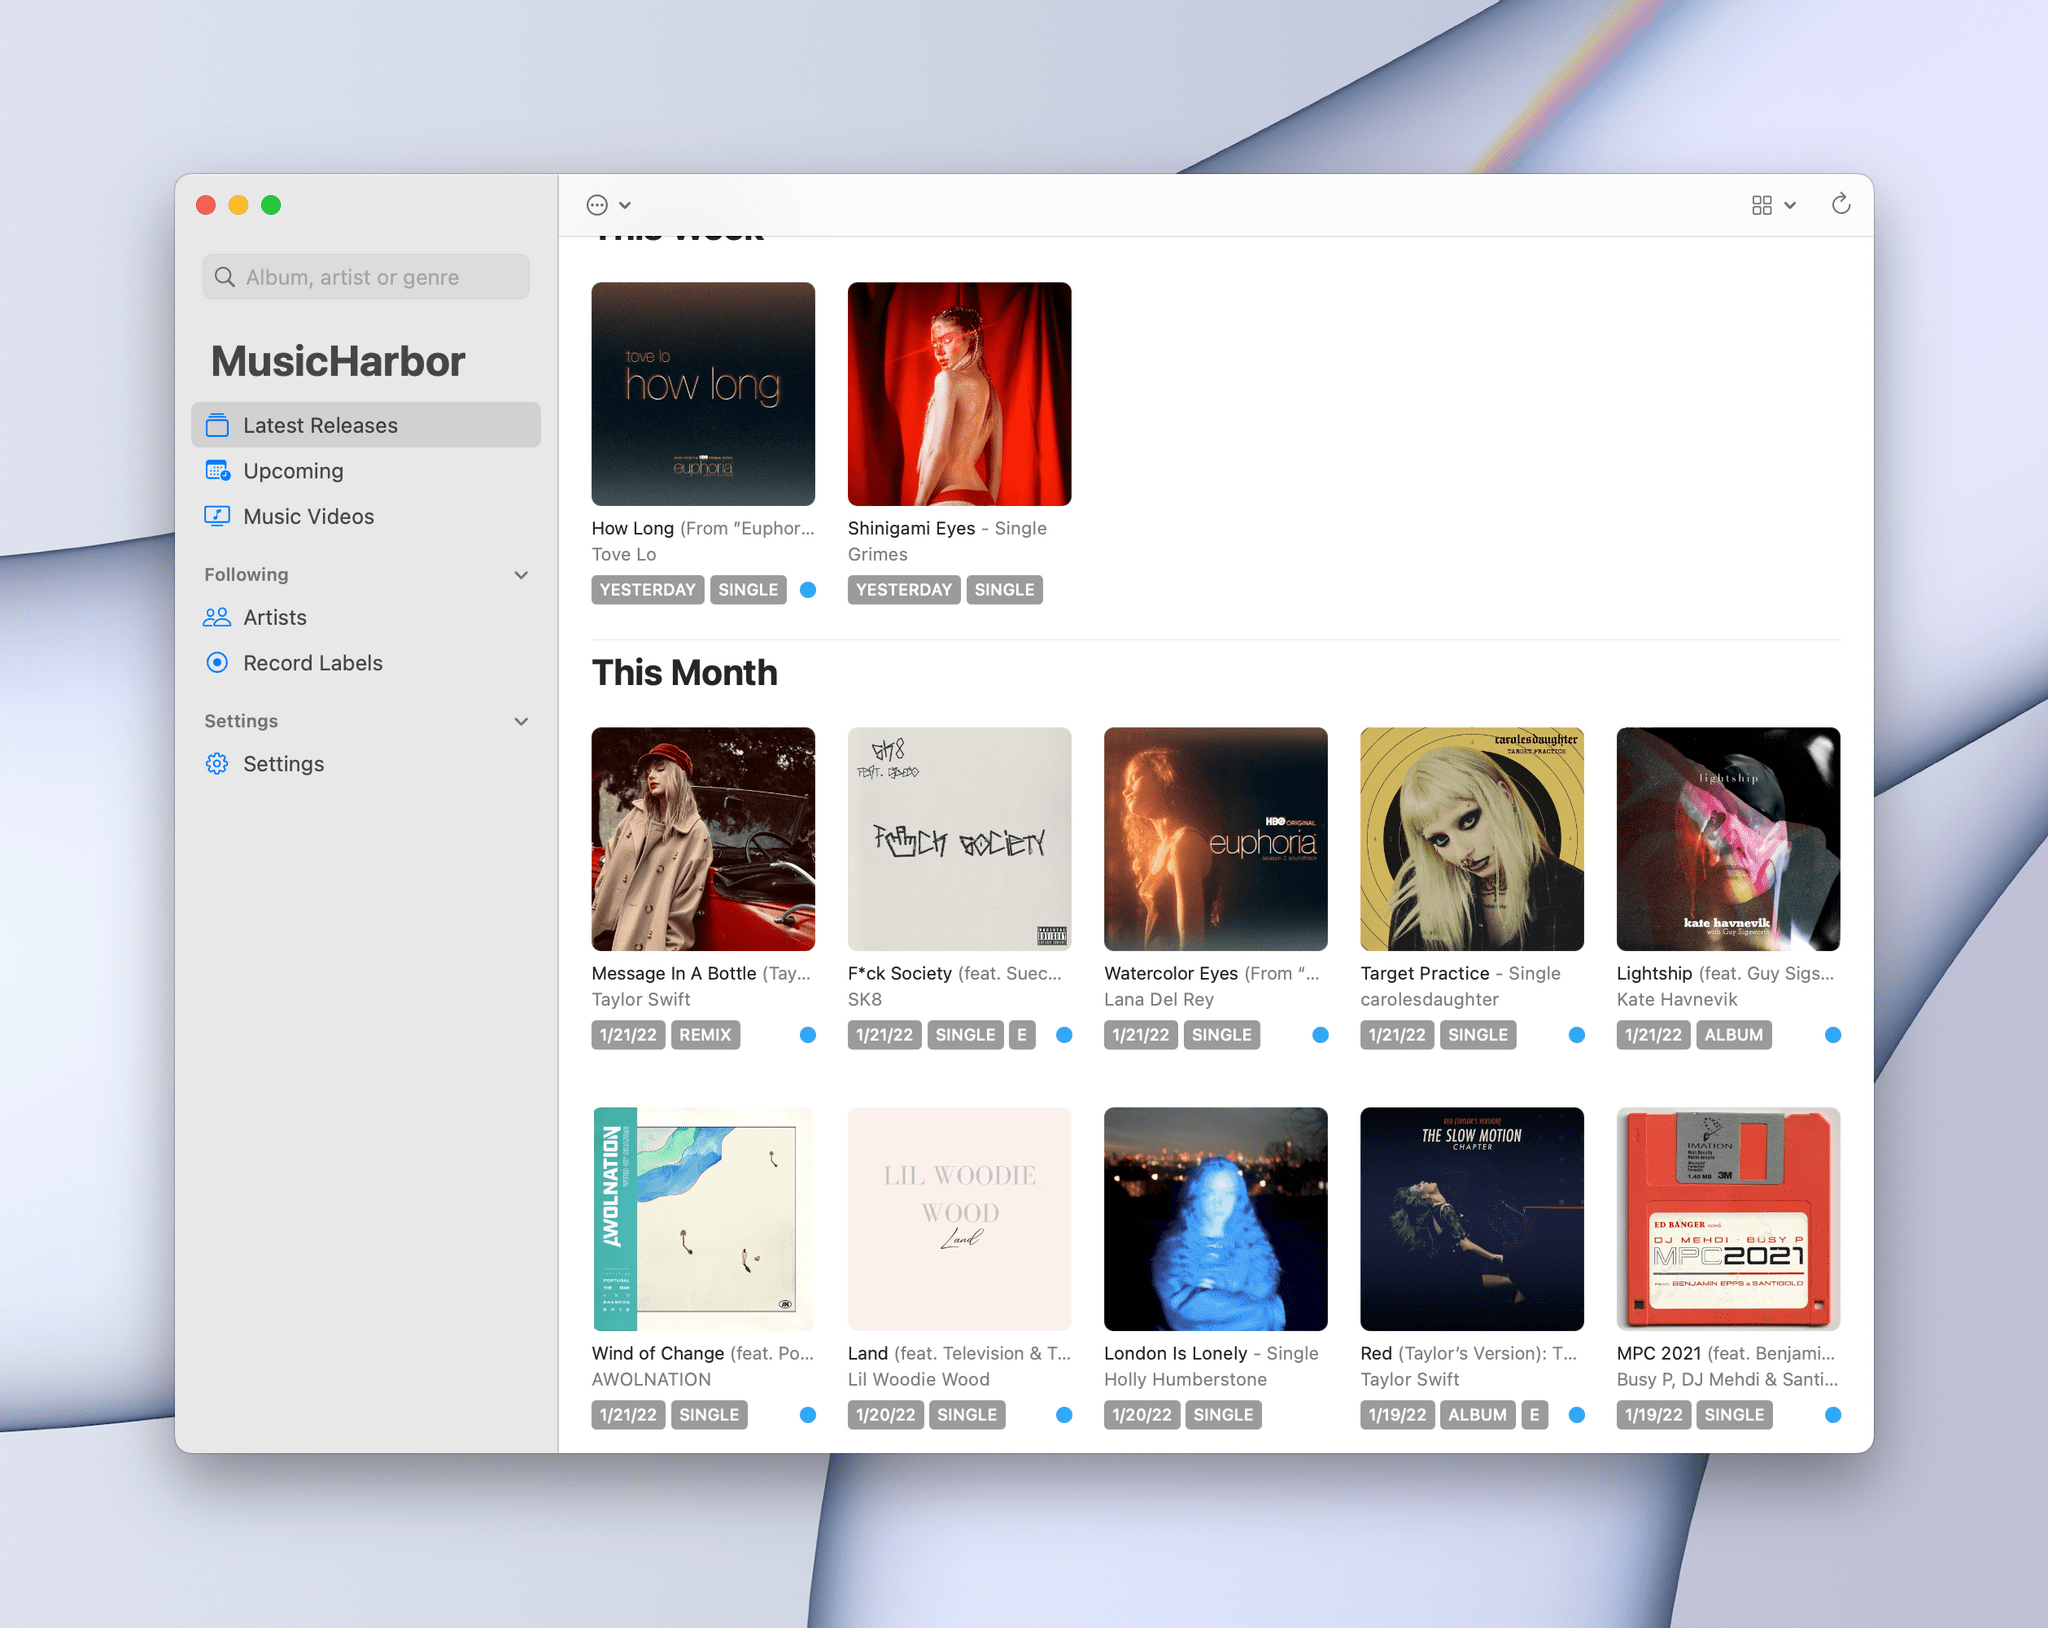Click the Grimes artist name
This screenshot has height=1628, width=2048.
click(x=878, y=554)
